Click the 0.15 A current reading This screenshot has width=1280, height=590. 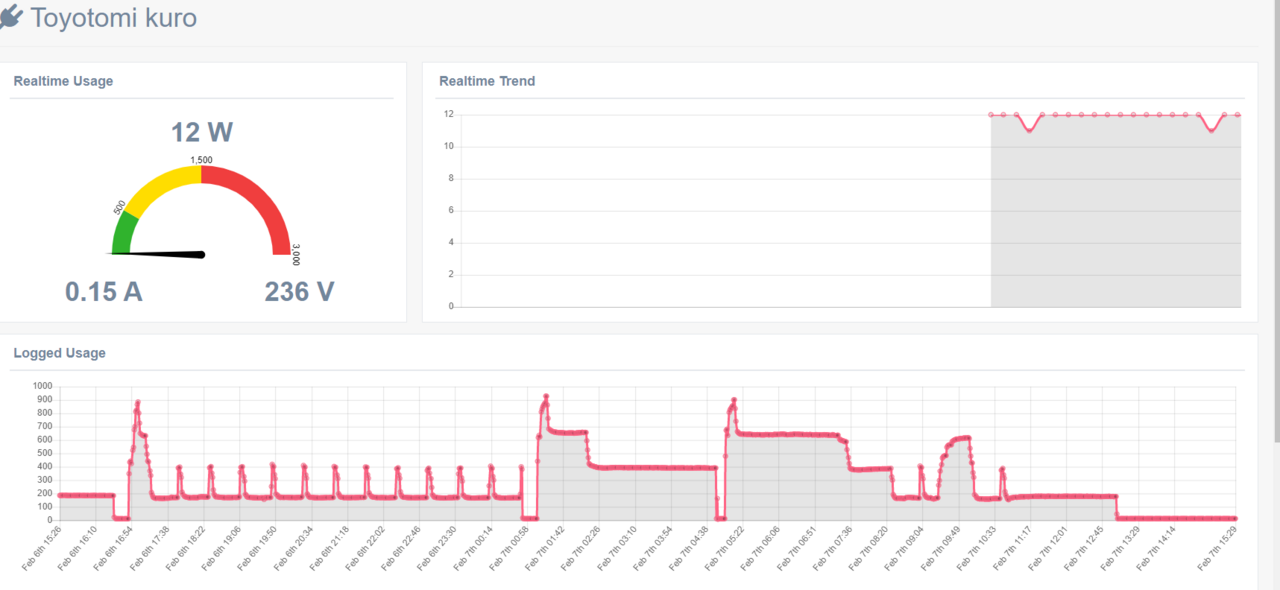[x=104, y=291]
